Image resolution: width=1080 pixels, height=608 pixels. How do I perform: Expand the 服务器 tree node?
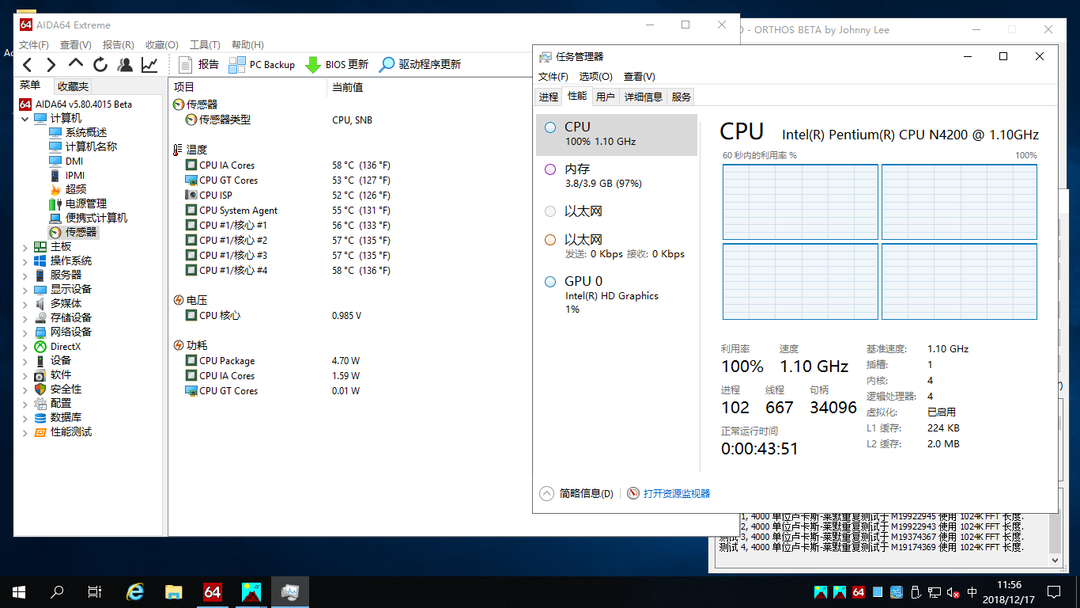[x=25, y=275]
